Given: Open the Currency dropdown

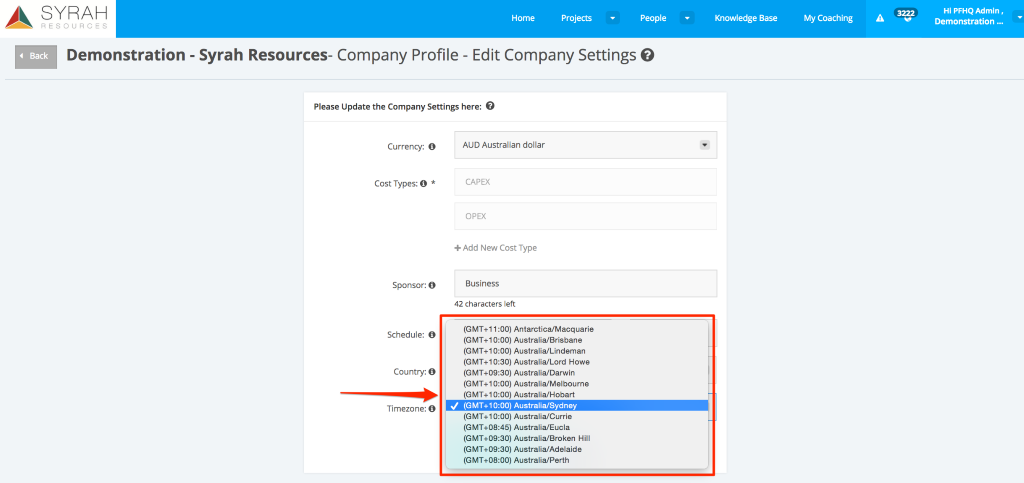Looking at the screenshot, I should 585,145.
